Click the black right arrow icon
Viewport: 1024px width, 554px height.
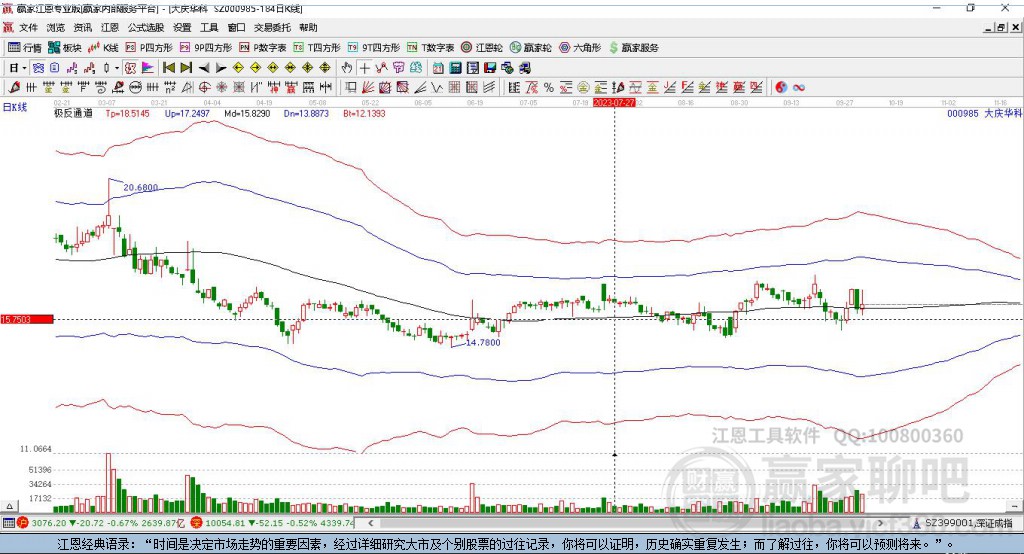click(221, 68)
